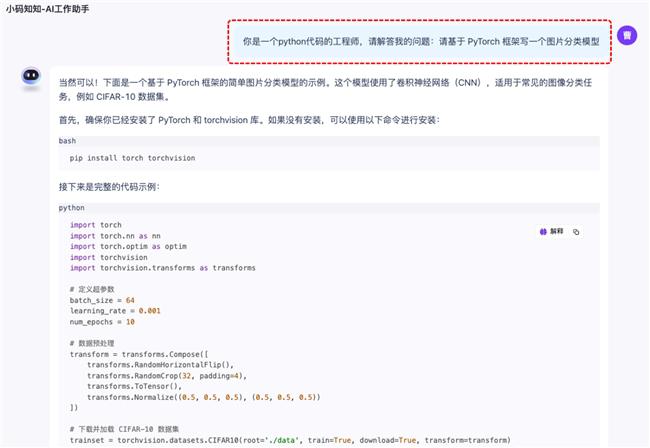The height and width of the screenshot is (448, 650).
Task: Copy the Python code with the copy icon
Action: 576,232
